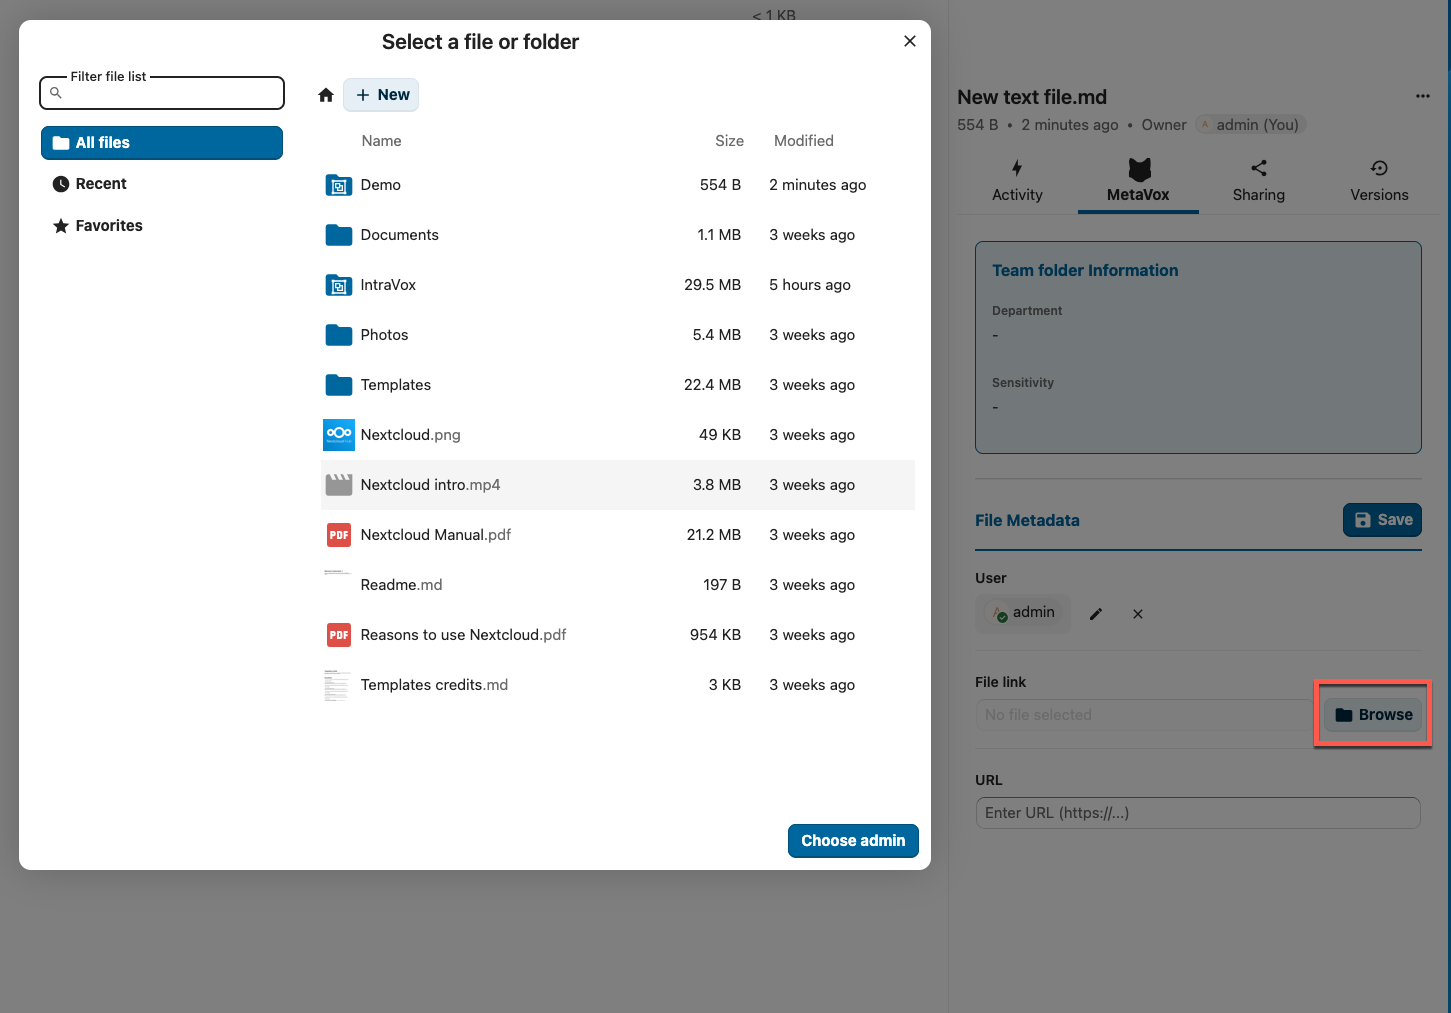Click the Templates credits.md thumbnail
Image resolution: width=1451 pixels, height=1013 pixels.
pos(337,685)
